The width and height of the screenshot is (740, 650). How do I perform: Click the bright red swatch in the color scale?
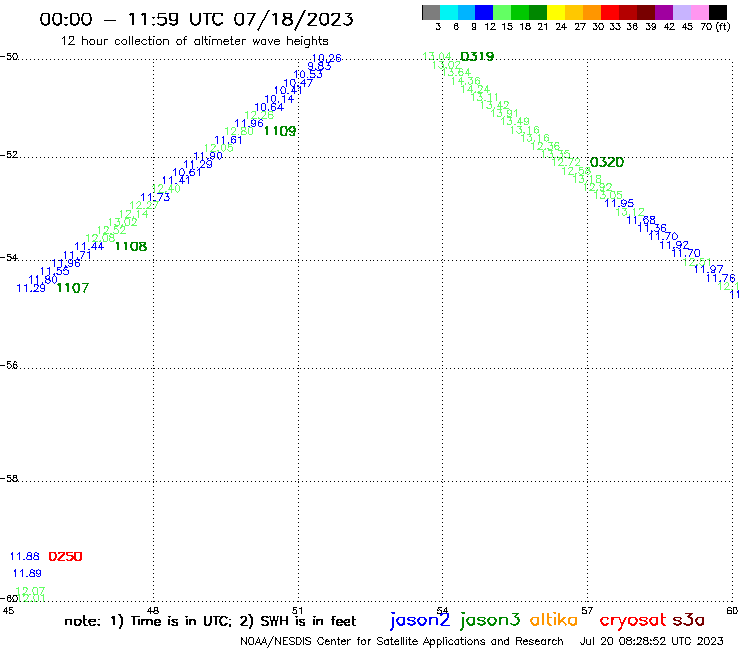610,12
